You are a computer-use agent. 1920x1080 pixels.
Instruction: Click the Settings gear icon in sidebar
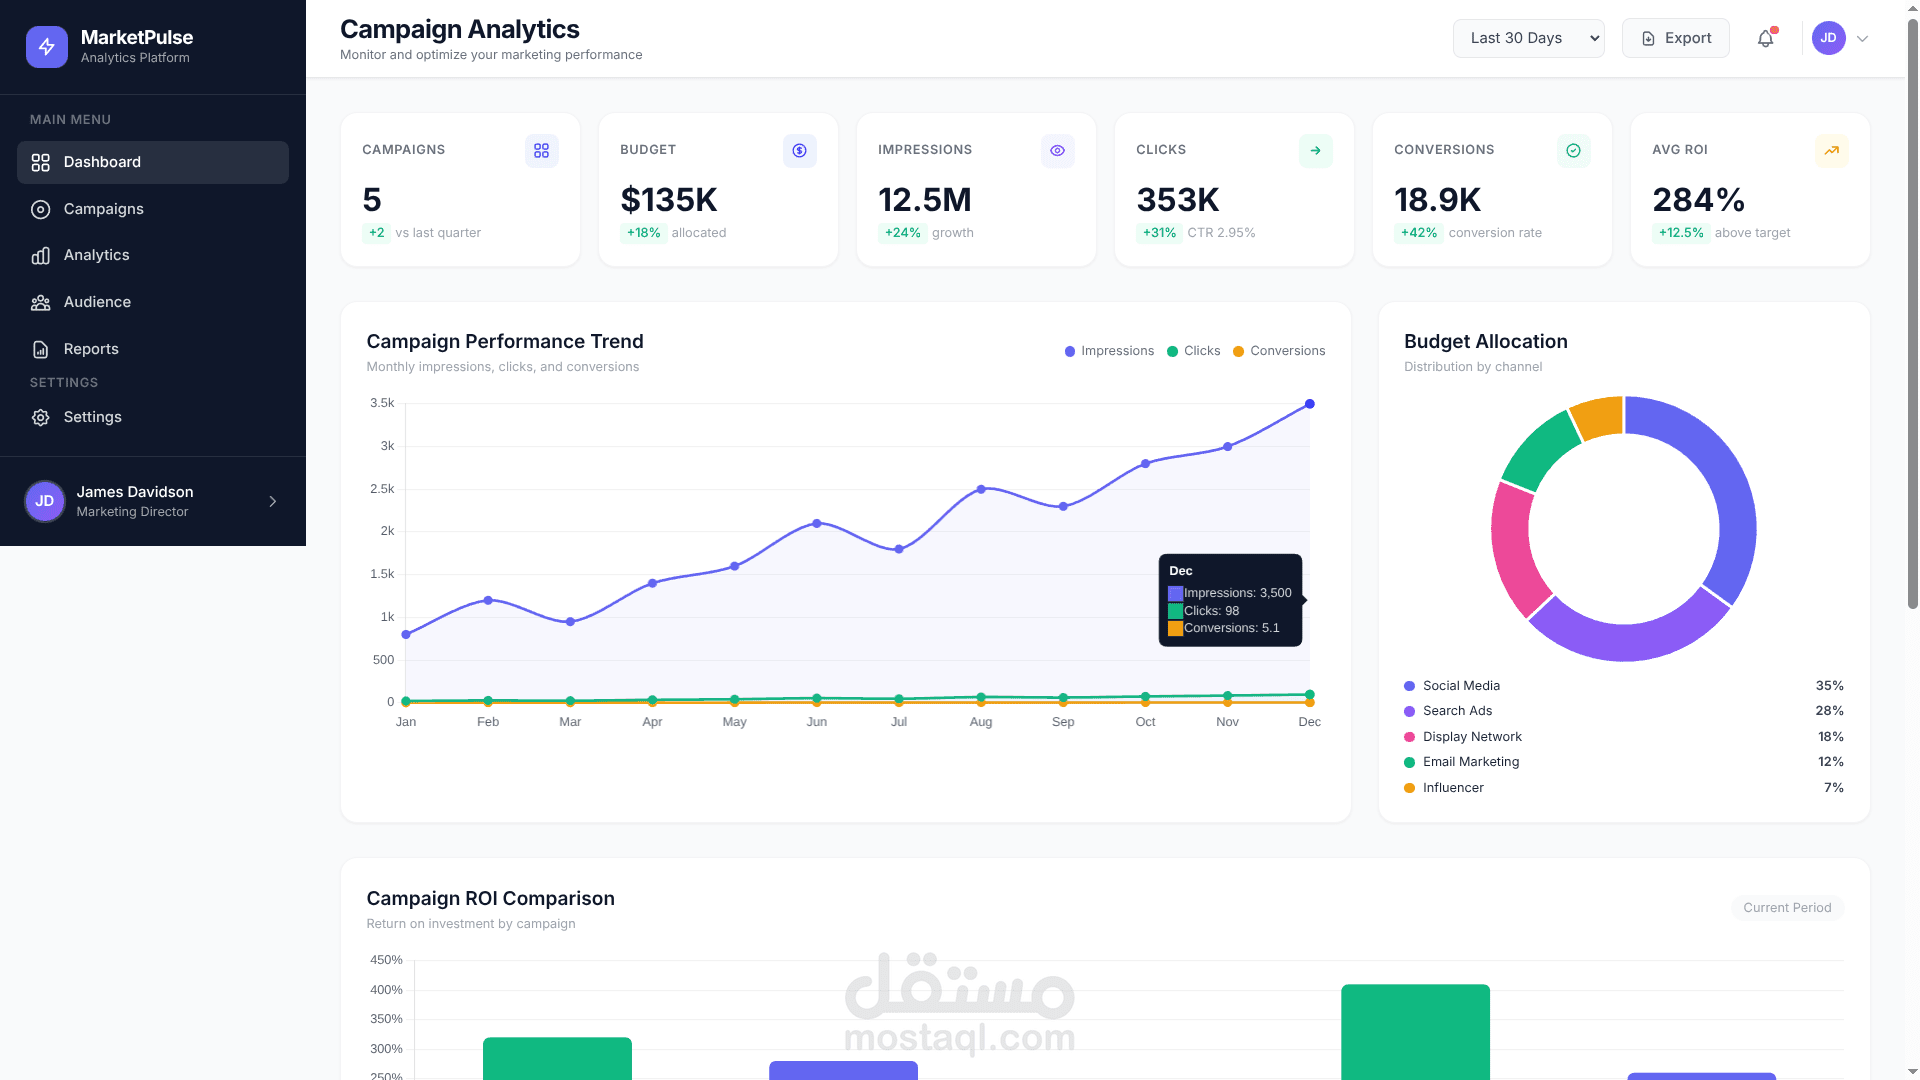pos(40,417)
